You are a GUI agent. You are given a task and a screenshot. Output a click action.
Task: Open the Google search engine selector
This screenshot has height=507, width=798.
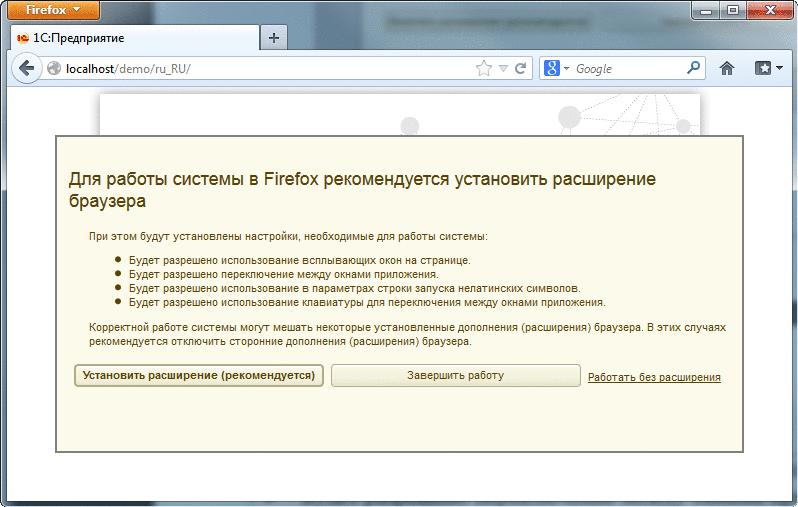coord(556,68)
